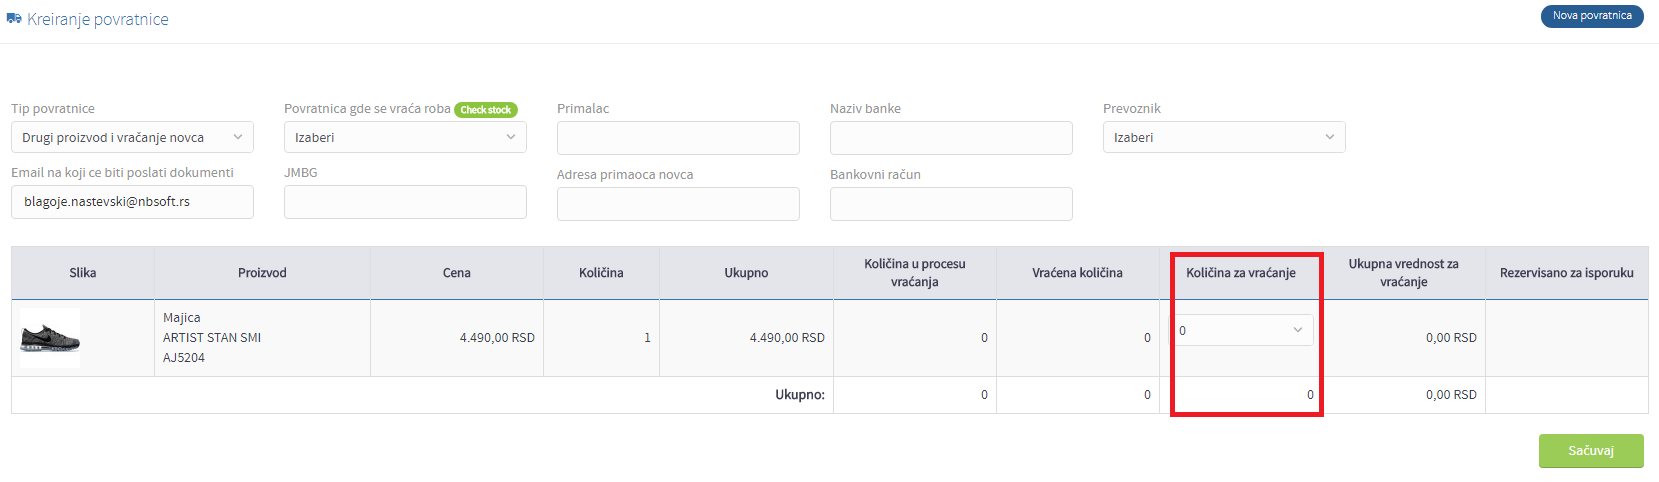Click the Sačuvaj save button

1591,451
